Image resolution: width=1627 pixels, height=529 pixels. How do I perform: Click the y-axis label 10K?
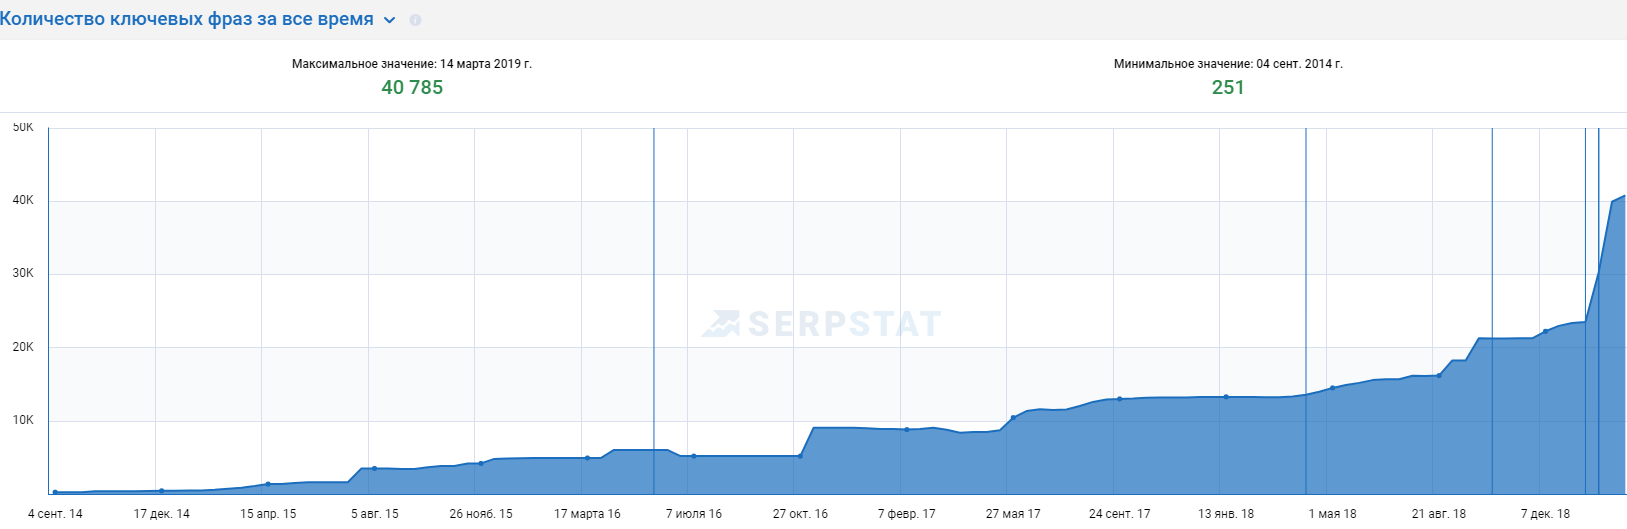(x=23, y=420)
